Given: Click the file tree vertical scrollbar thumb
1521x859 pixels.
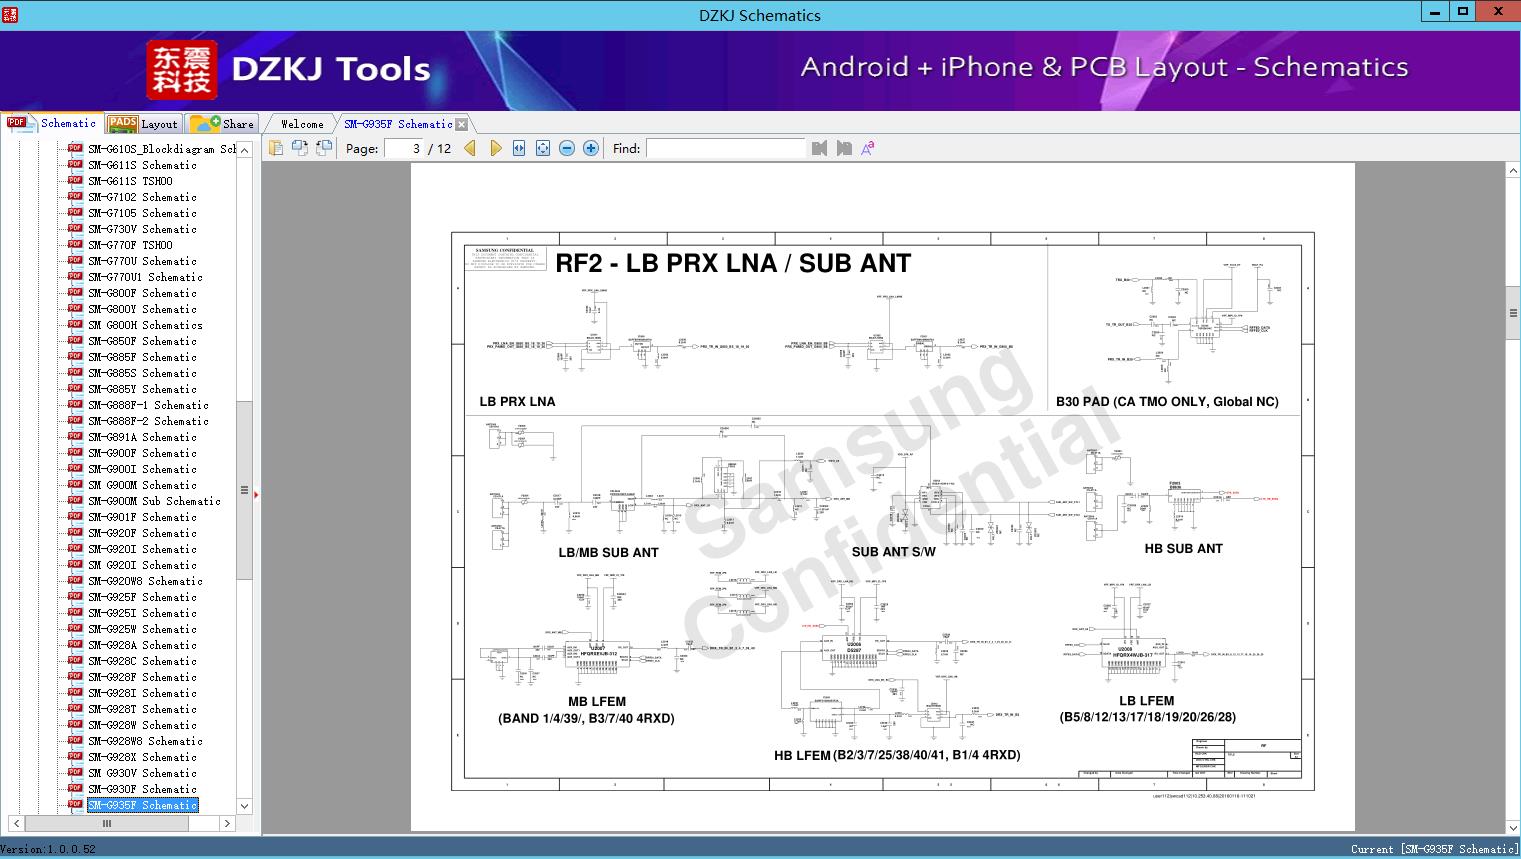Looking at the screenshot, I should (x=244, y=490).
